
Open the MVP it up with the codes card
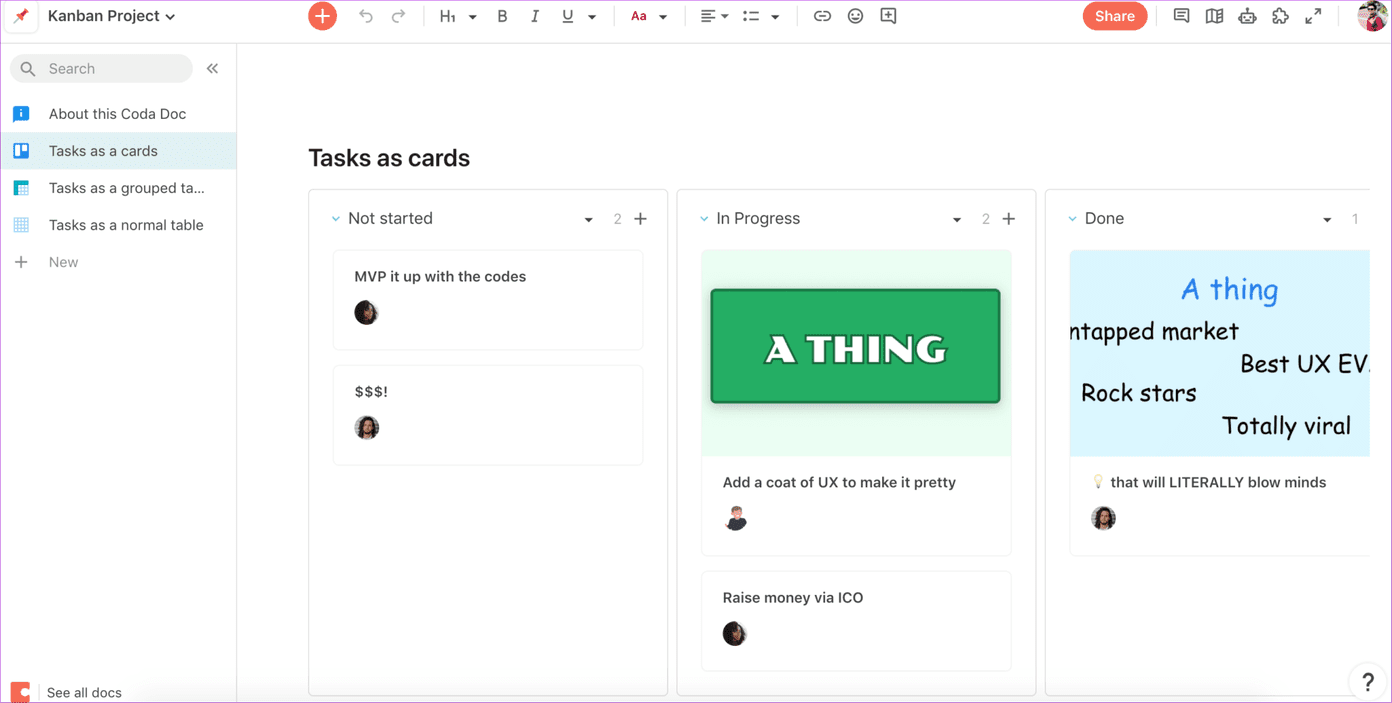[x=488, y=300]
